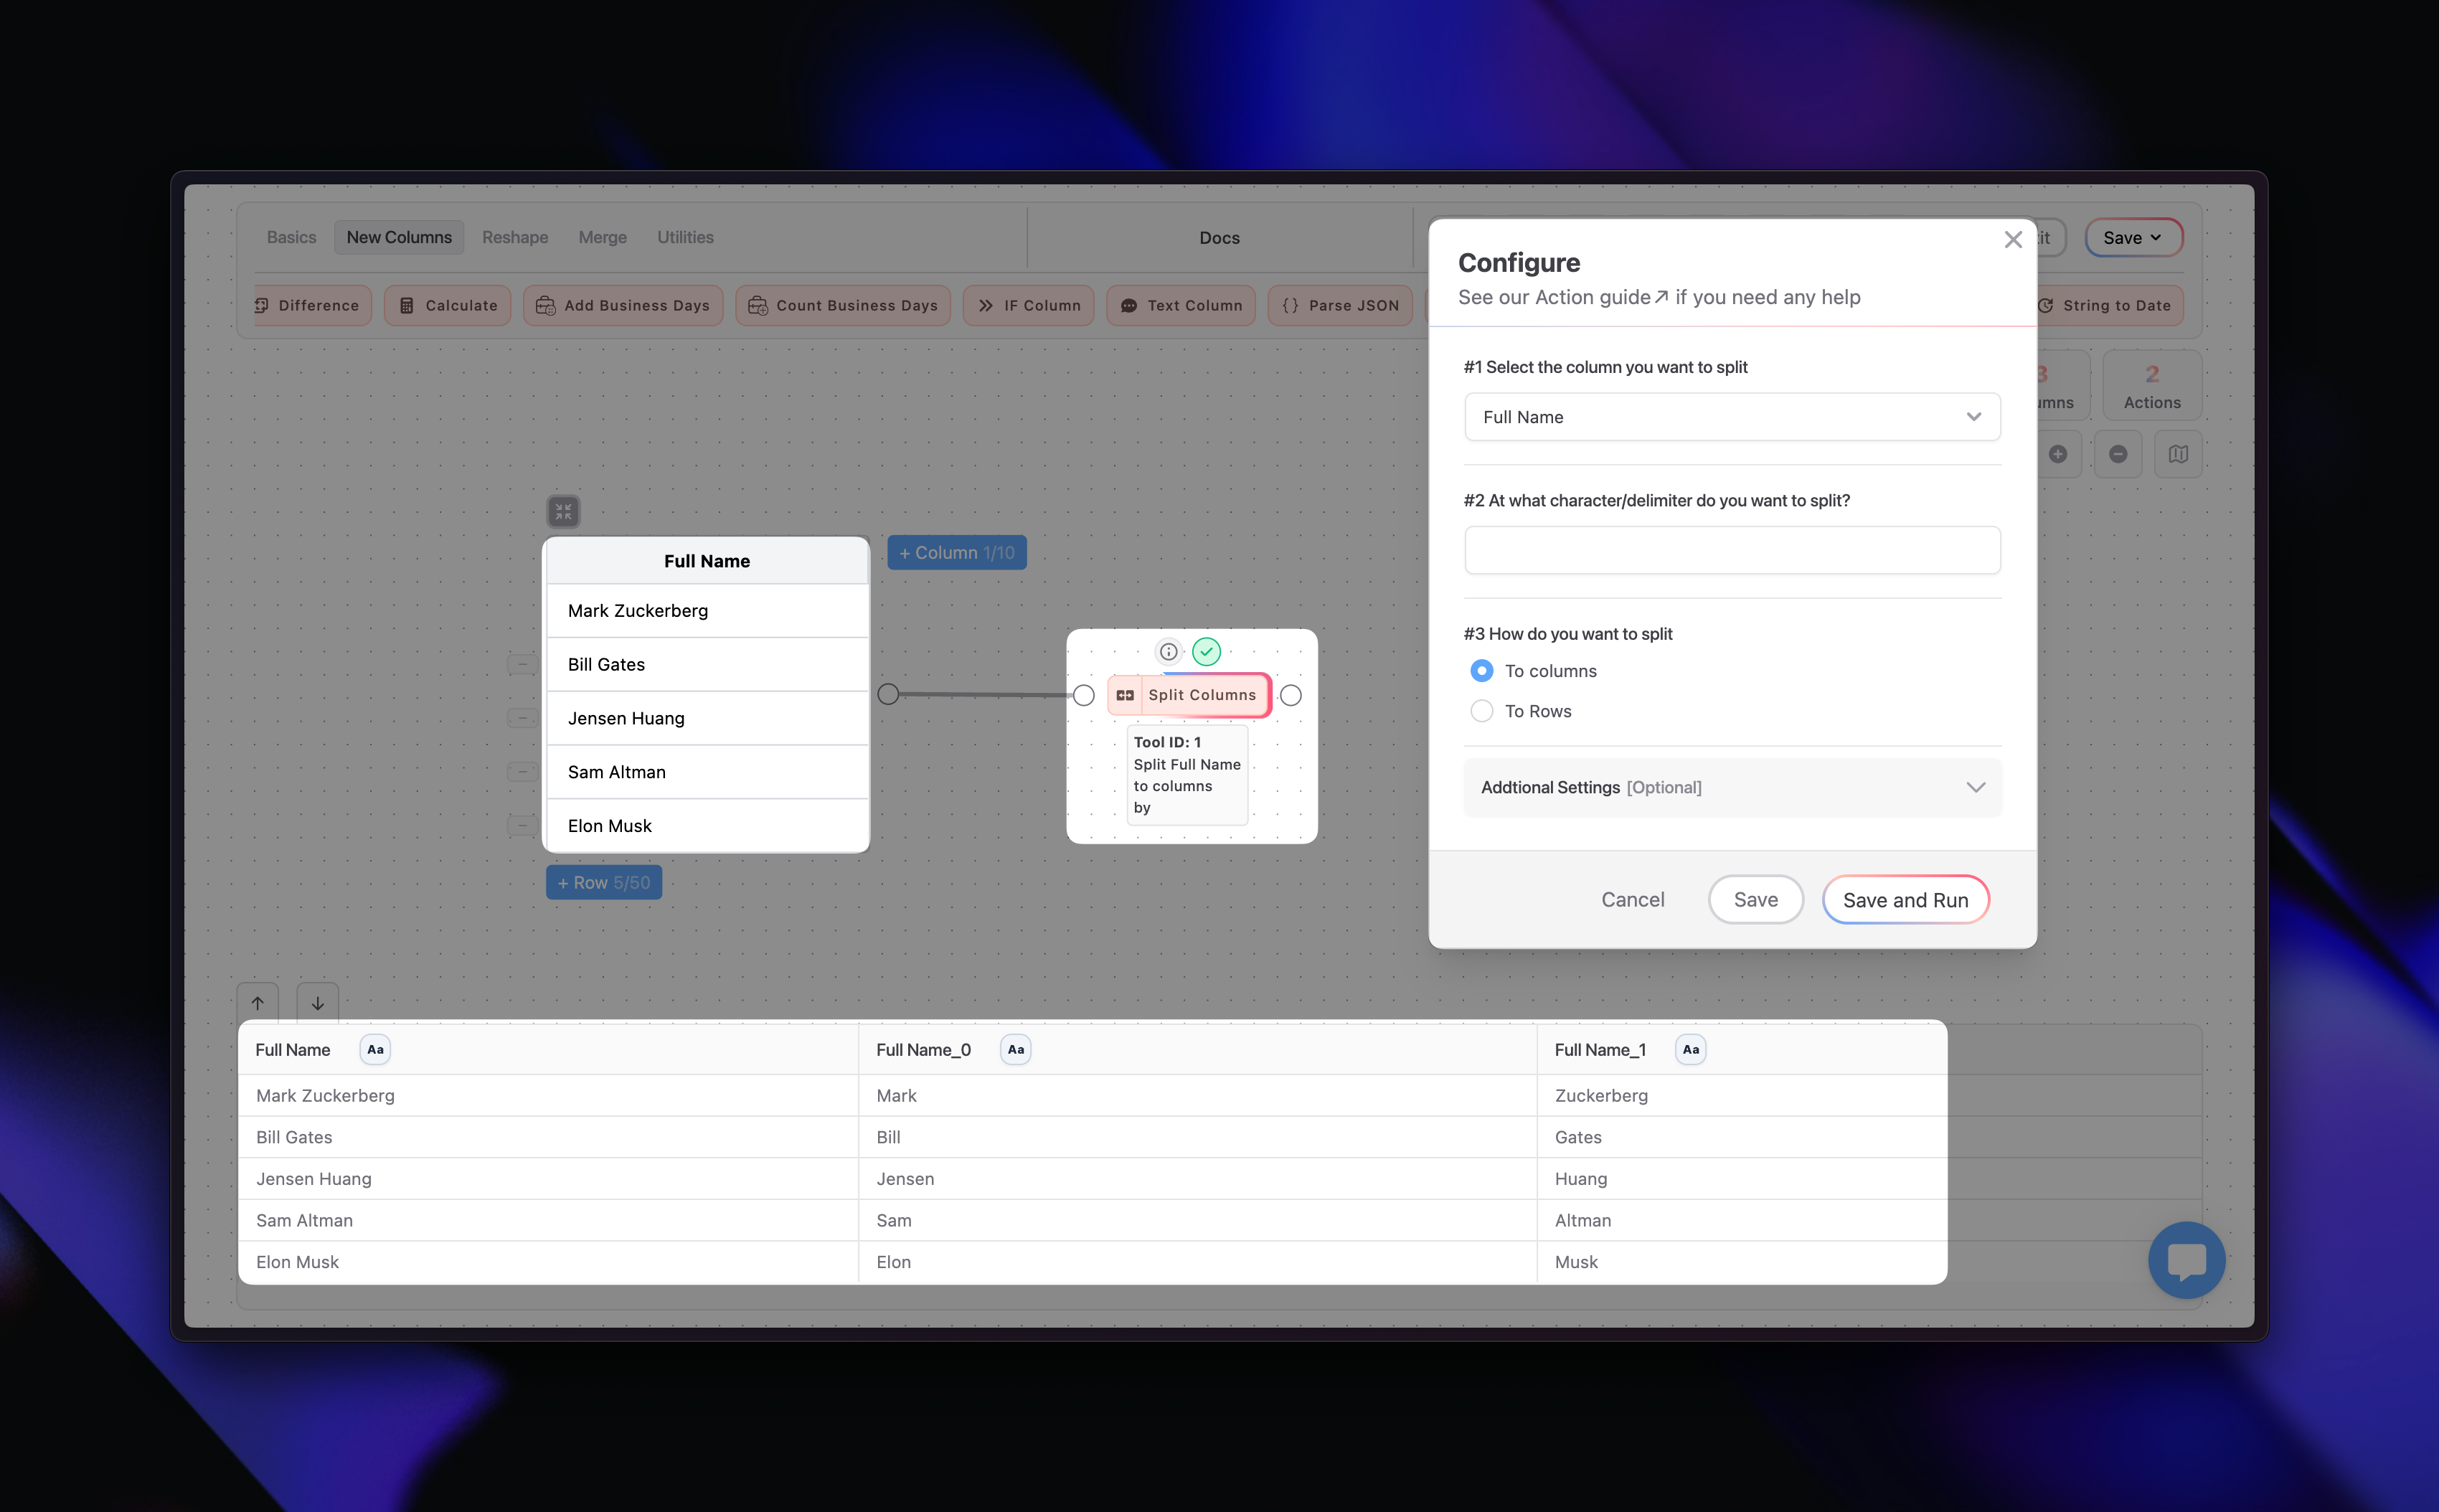Click the chat support bubble icon
Viewport: 2439px width, 1512px height.
pos(2186,1260)
